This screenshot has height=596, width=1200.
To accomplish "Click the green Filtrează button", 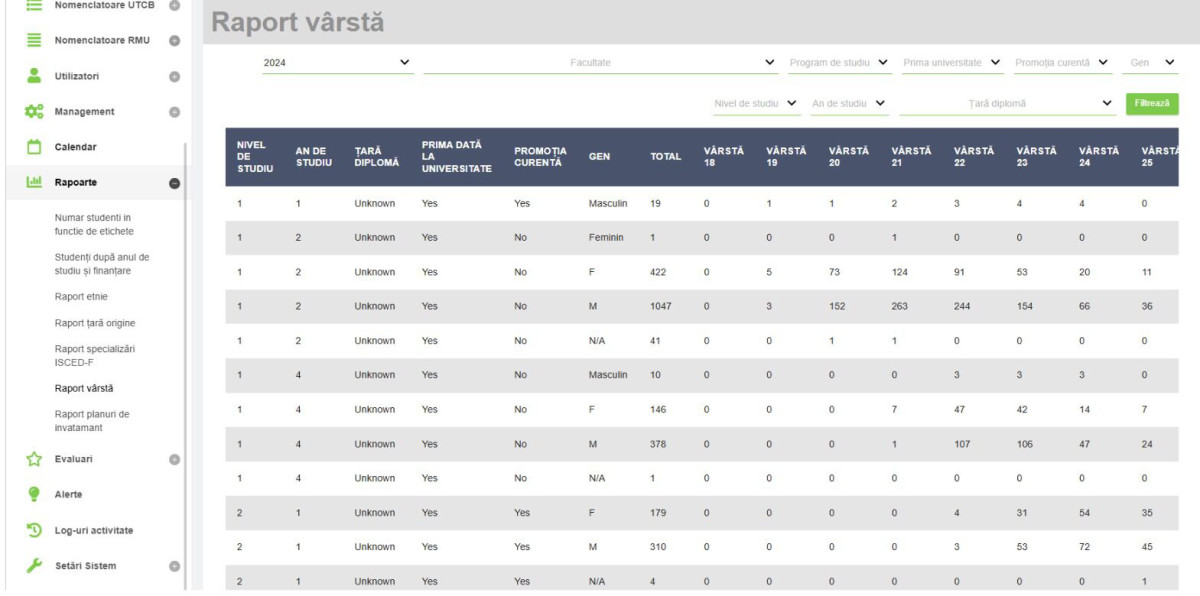I will (x=1152, y=103).
